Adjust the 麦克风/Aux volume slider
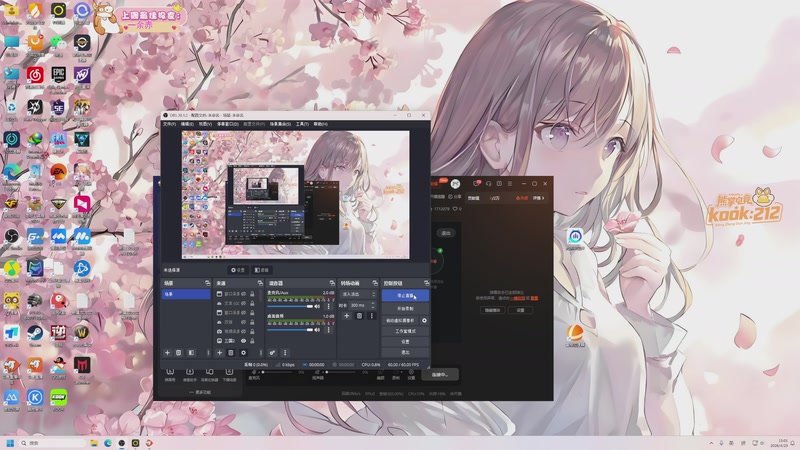This screenshot has width=800, height=450. pos(290,307)
